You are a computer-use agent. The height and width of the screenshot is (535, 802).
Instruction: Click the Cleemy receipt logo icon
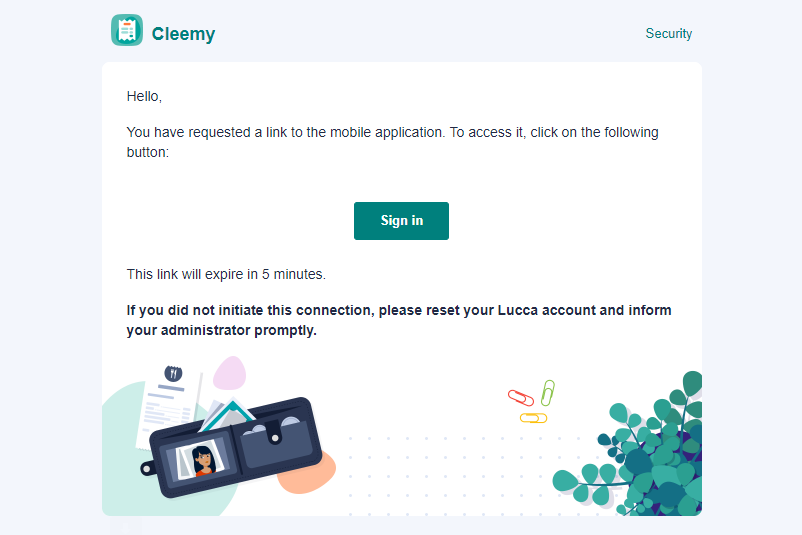127,30
